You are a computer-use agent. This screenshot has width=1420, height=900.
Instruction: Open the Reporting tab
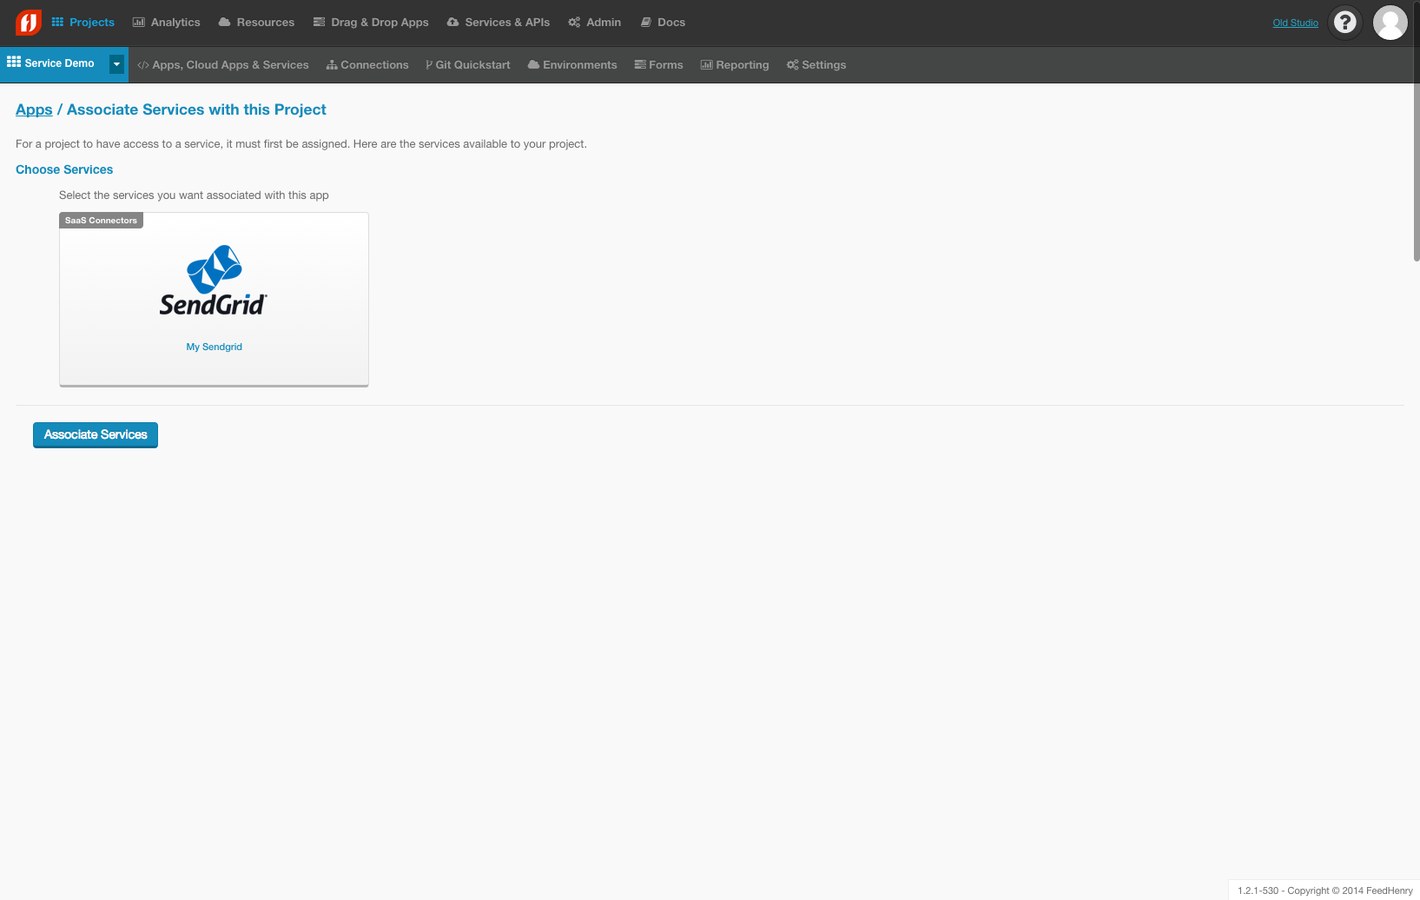(x=735, y=65)
